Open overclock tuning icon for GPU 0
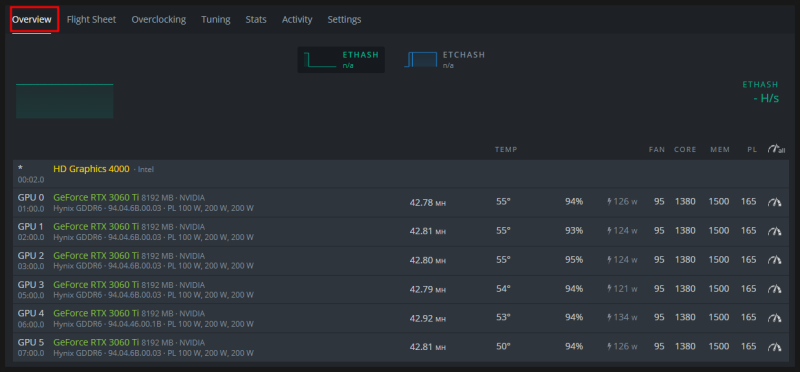Viewport: 800px width, 372px height. [774, 202]
